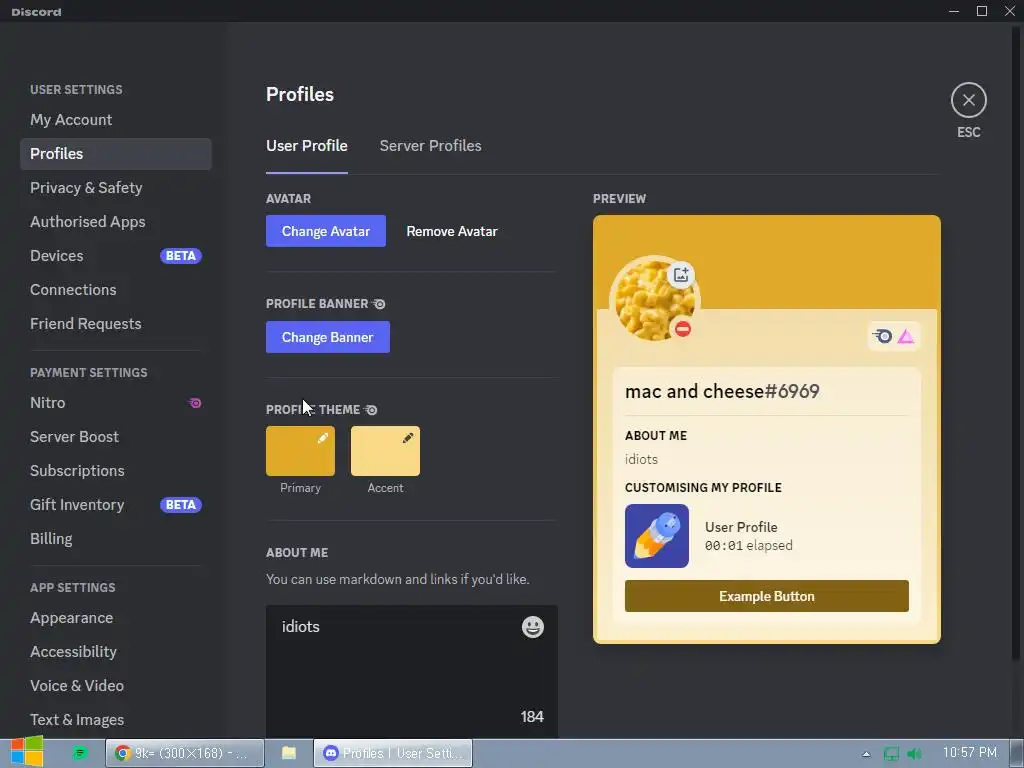1024x768 pixels.
Task: Click the Change Avatar button
Action: 325,231
